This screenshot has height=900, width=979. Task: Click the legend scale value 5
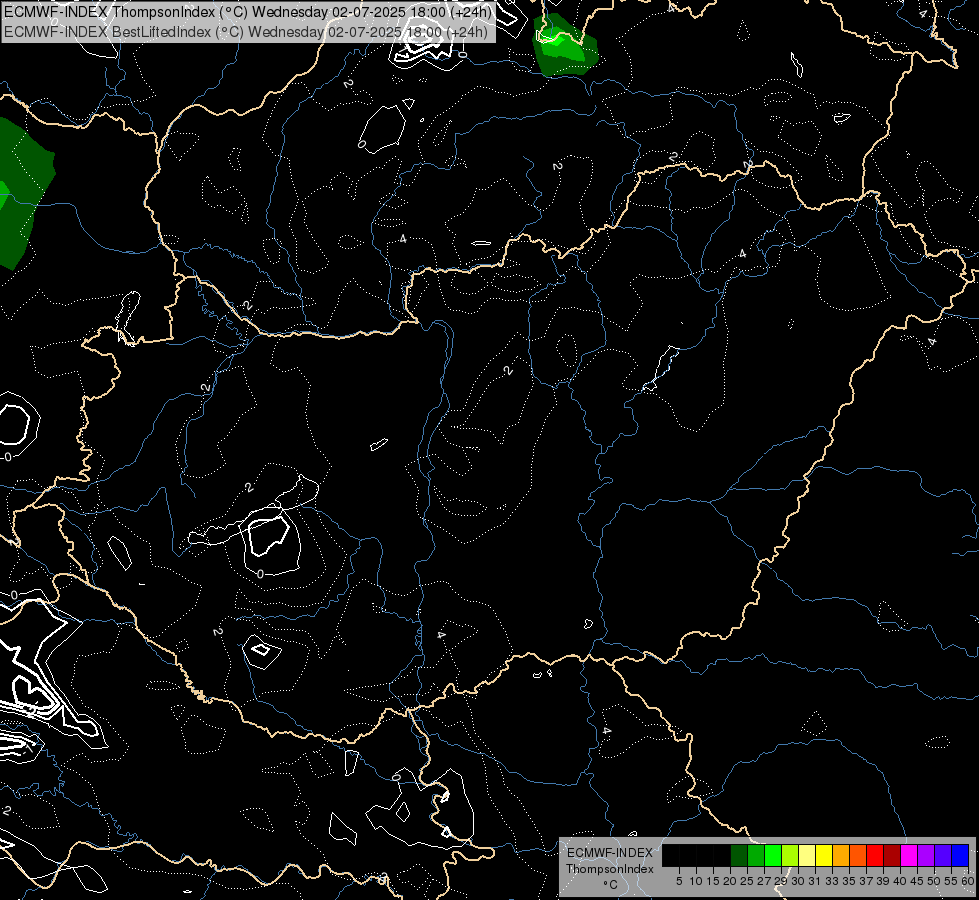[679, 881]
